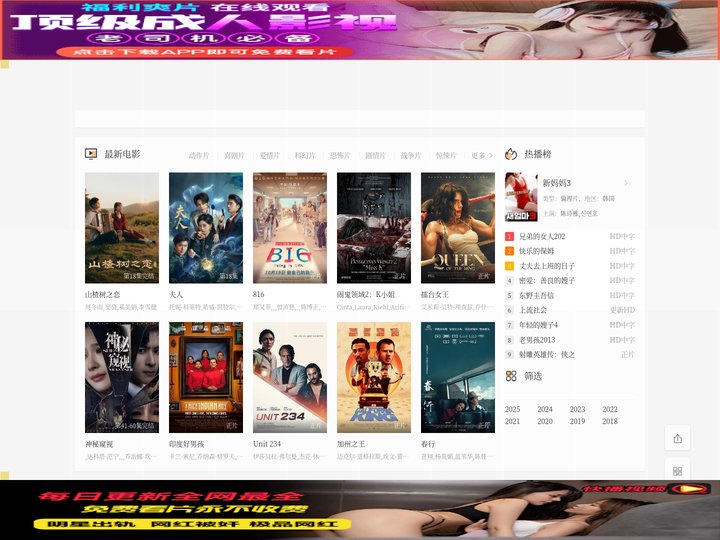Screen dimensions: 720x540
Task: Click 更新HD label beside 上流社会
Action: [622, 310]
